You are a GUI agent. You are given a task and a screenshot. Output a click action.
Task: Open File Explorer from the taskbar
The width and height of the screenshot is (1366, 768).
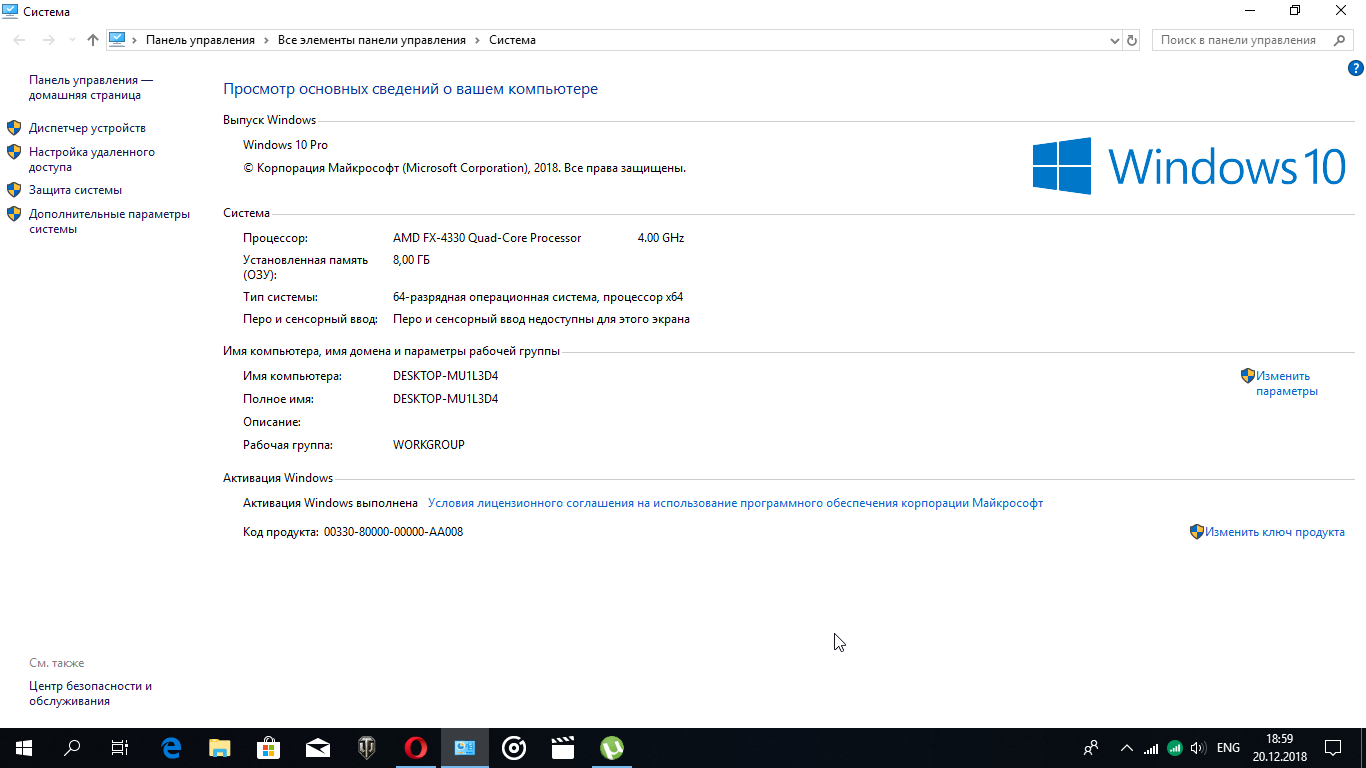[x=220, y=748]
